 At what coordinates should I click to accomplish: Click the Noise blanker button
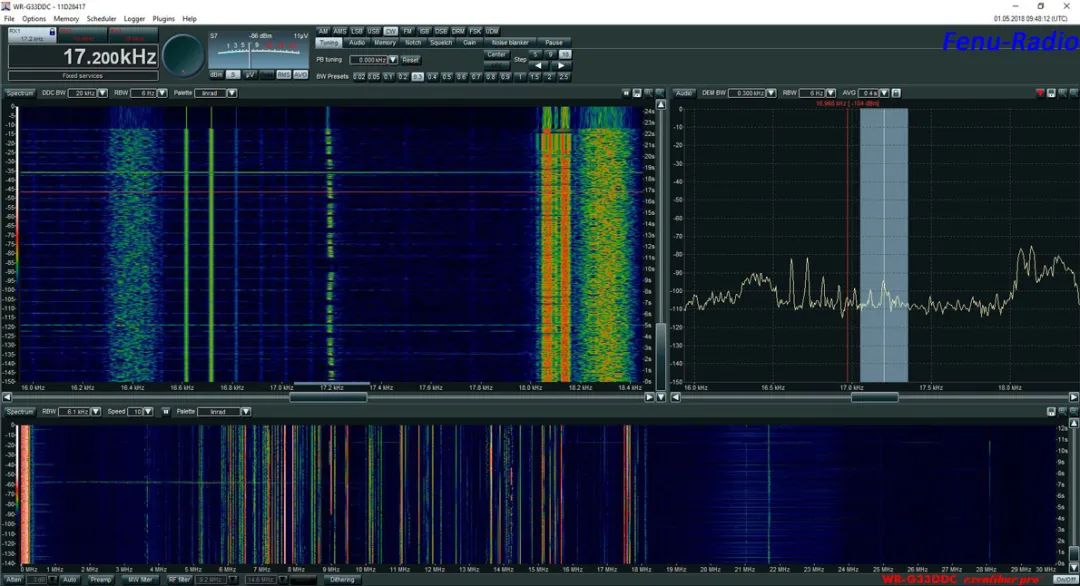pos(510,43)
